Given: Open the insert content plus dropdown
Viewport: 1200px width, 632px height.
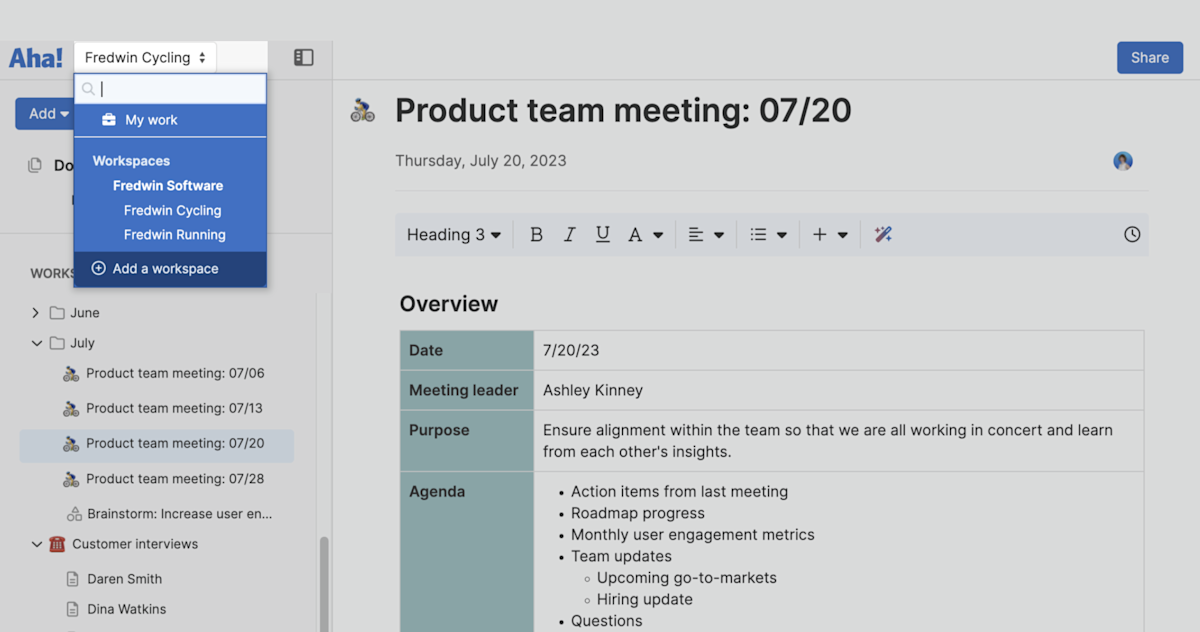Looking at the screenshot, I should click(828, 234).
